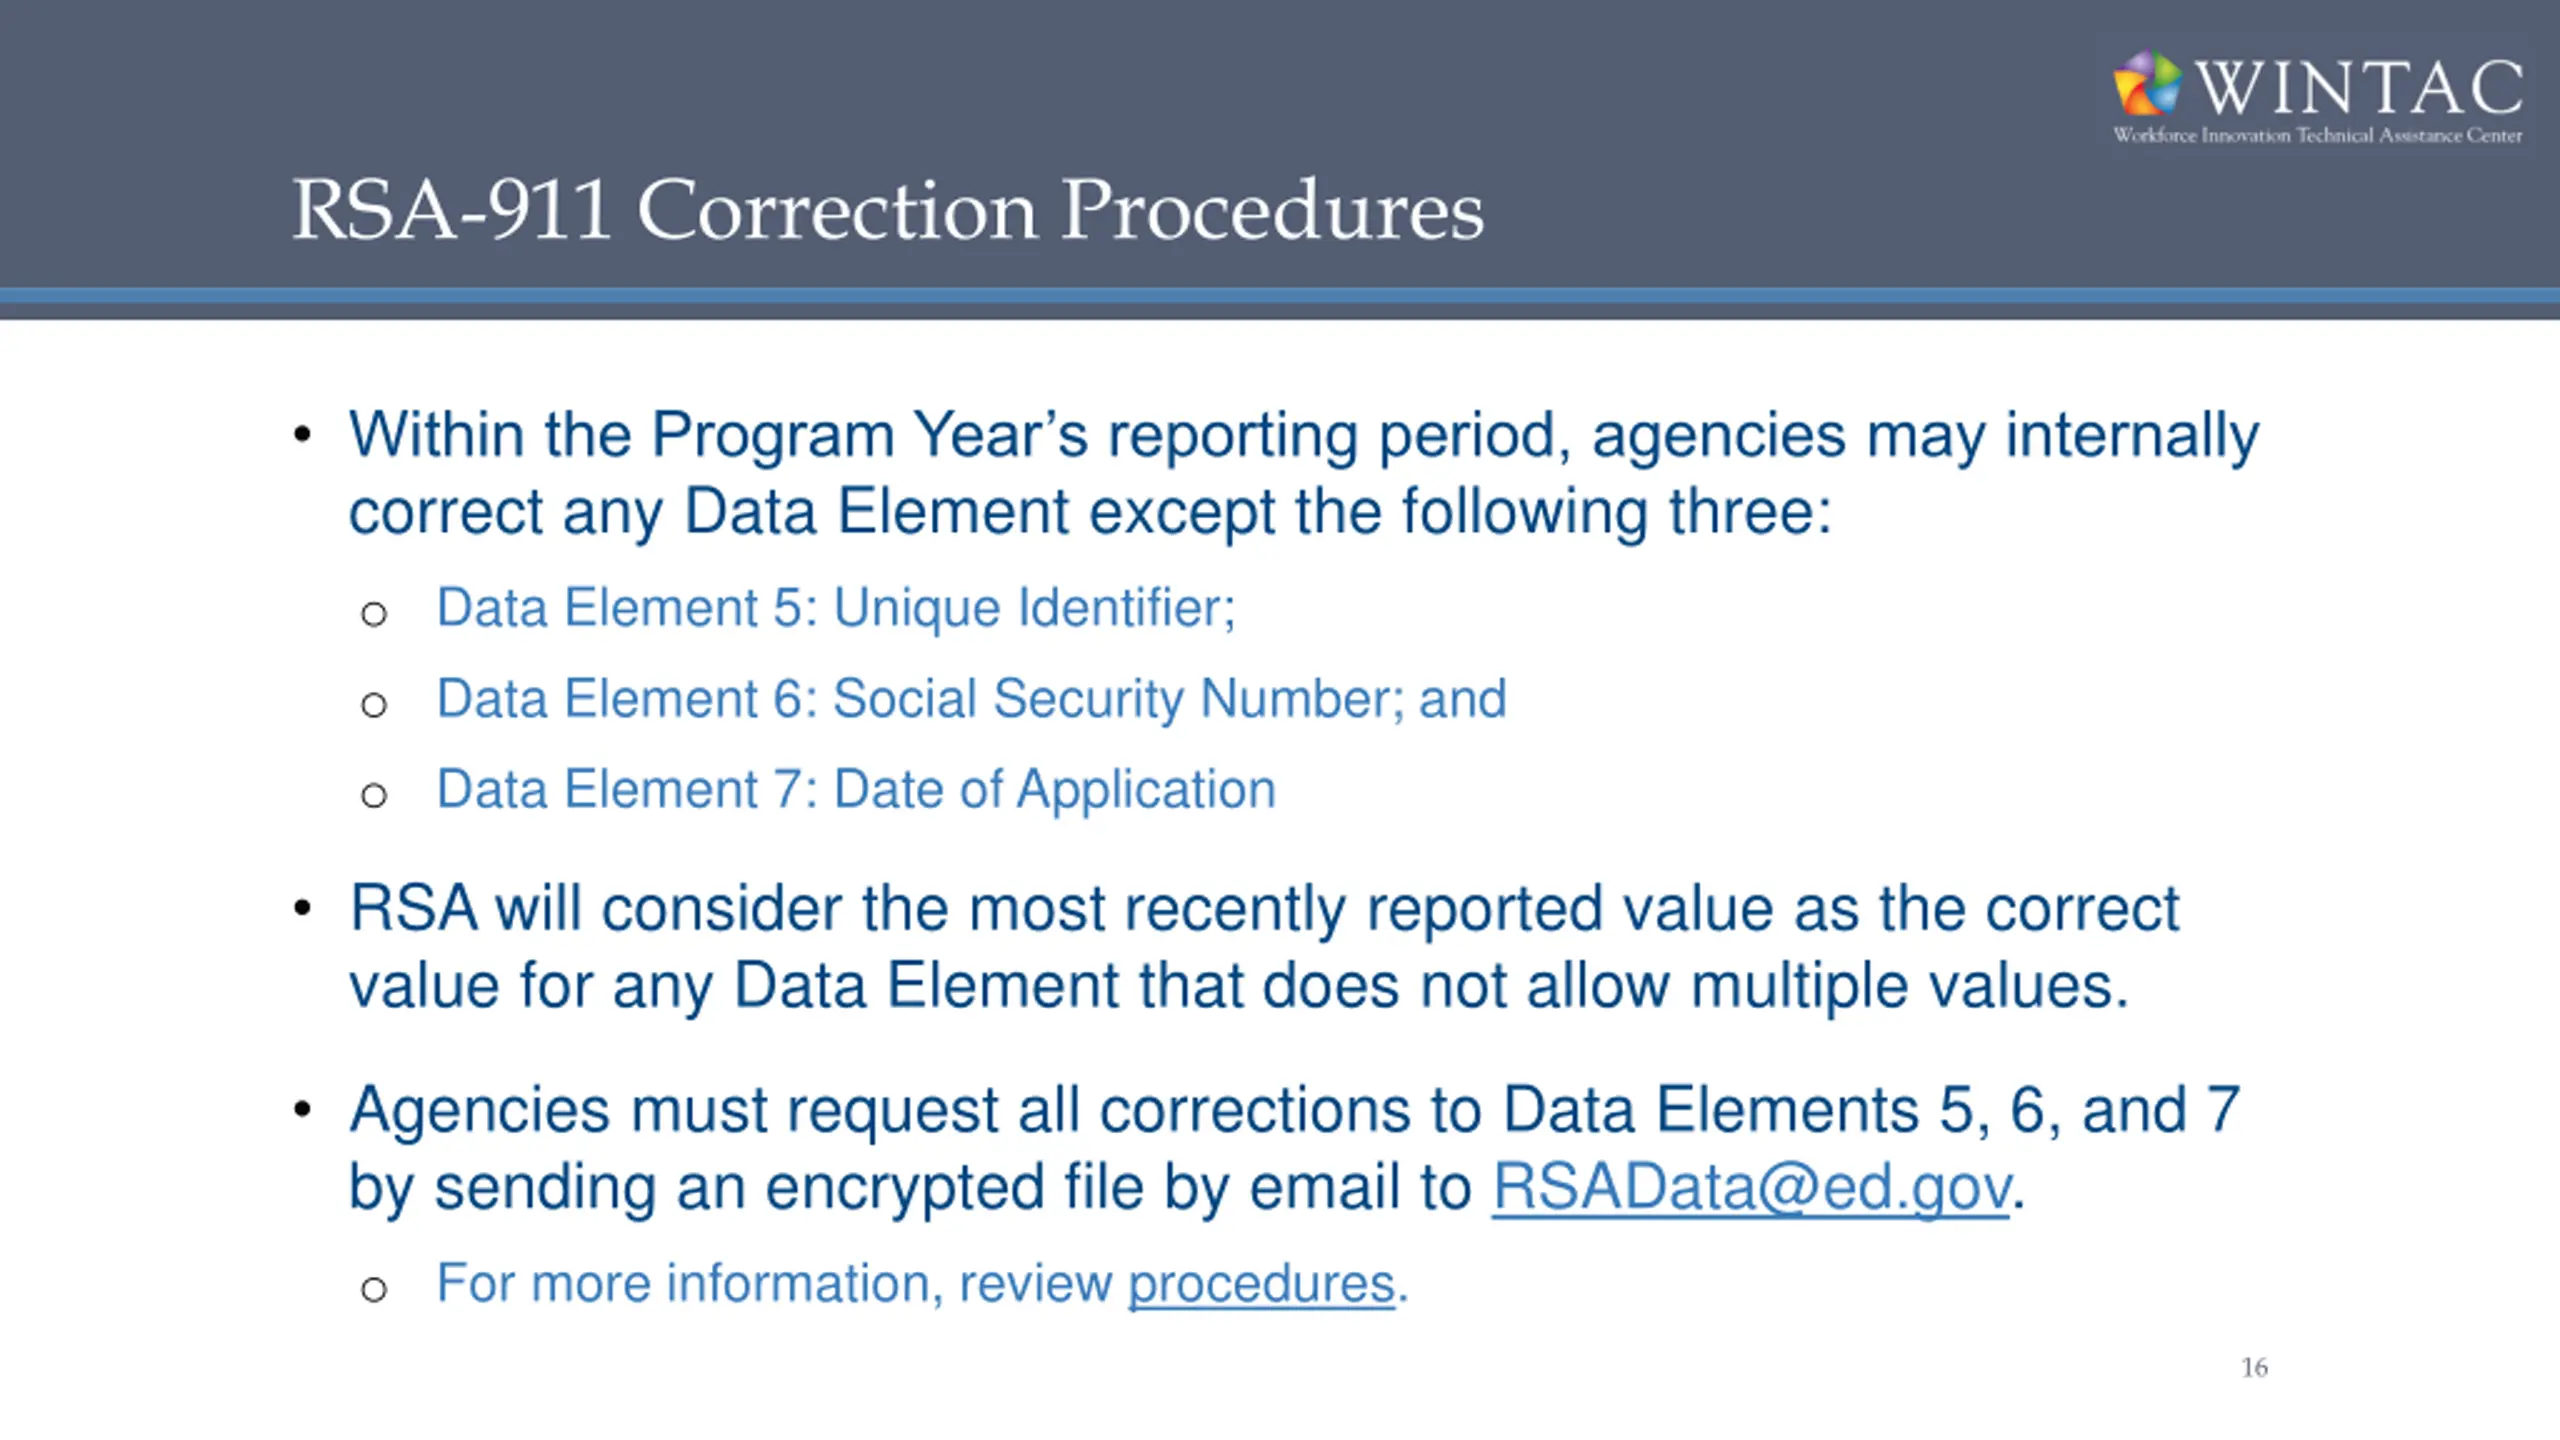Click the hollow bullet beside Data Element 6
Screen dimensions: 2560x1440
pos(374,705)
